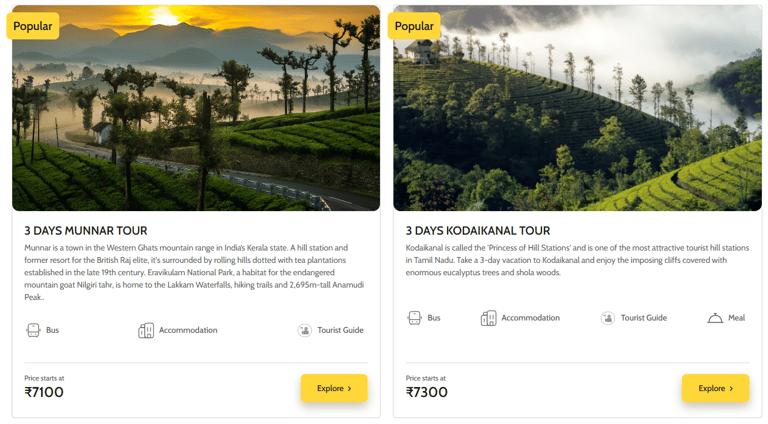Image resolution: width=768 pixels, height=424 pixels.
Task: Click the ₹7100 price on Munnar card
Action: point(44,392)
